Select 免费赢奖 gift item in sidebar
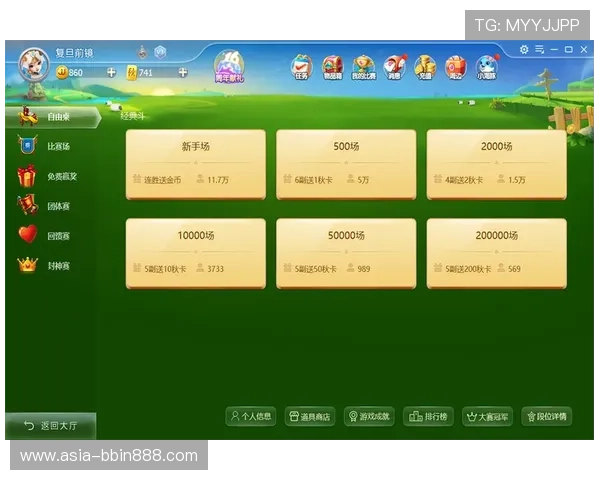 point(50,176)
